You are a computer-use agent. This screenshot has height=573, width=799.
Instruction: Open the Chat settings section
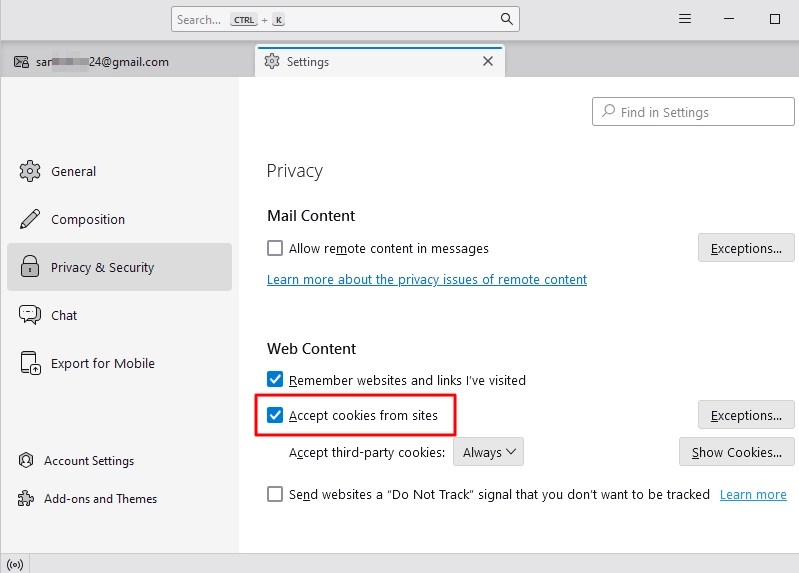(119, 315)
